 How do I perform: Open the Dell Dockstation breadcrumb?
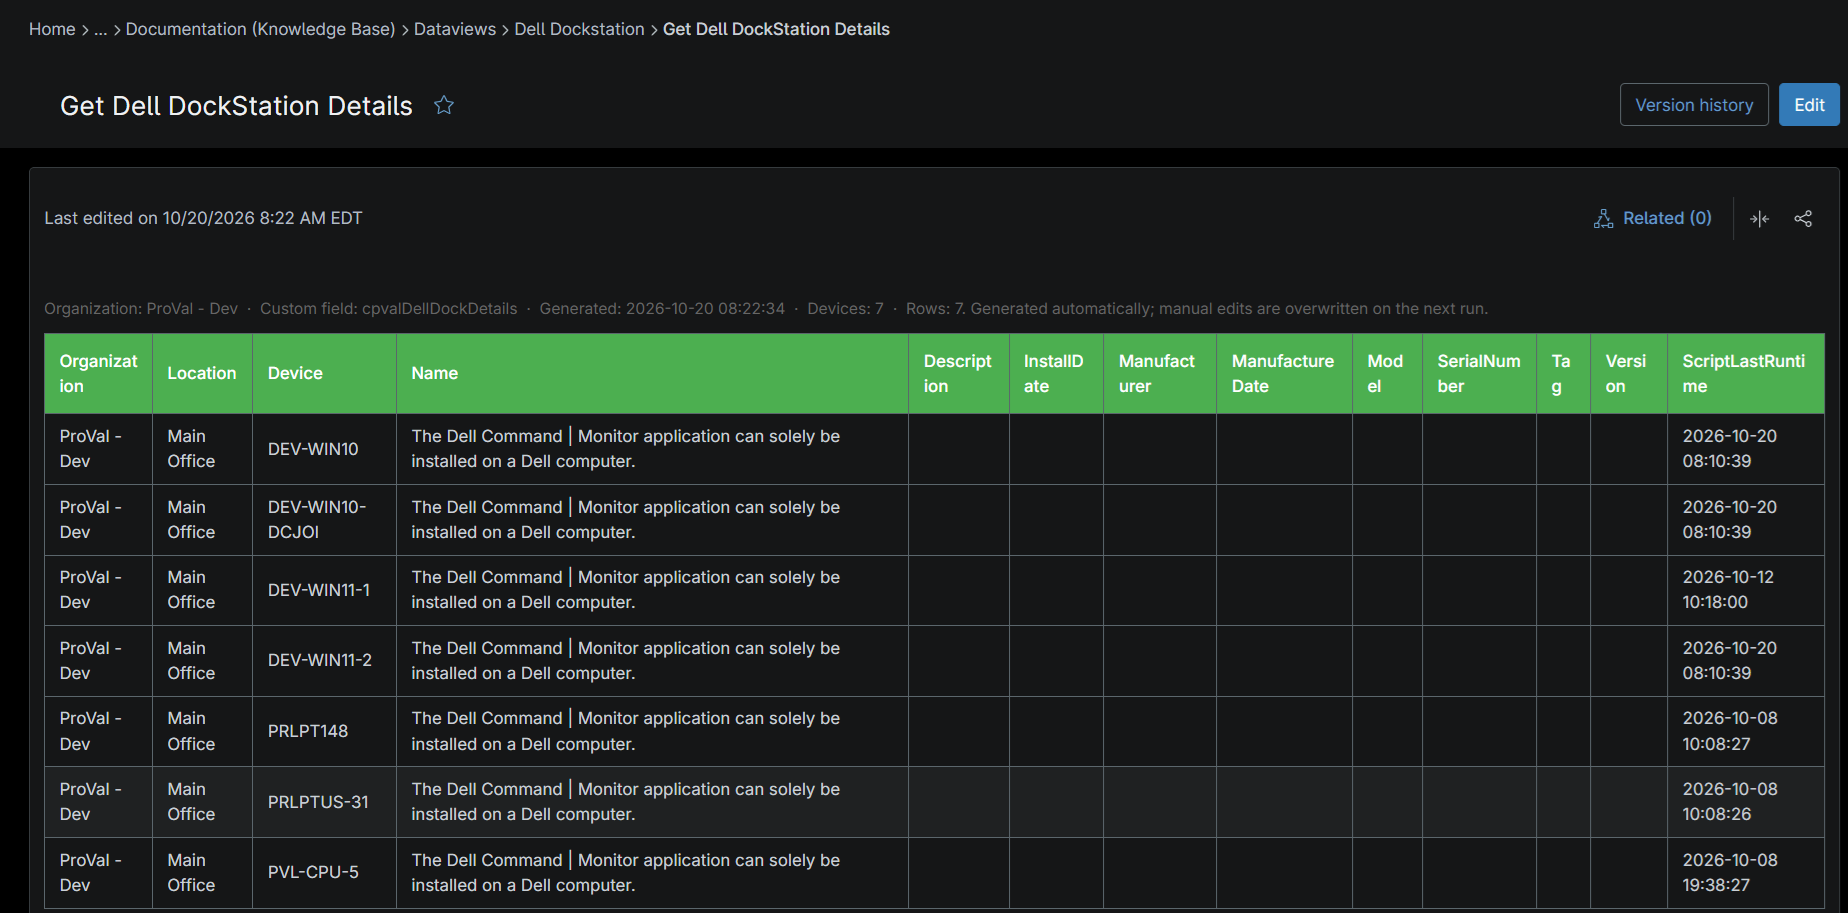(x=580, y=29)
